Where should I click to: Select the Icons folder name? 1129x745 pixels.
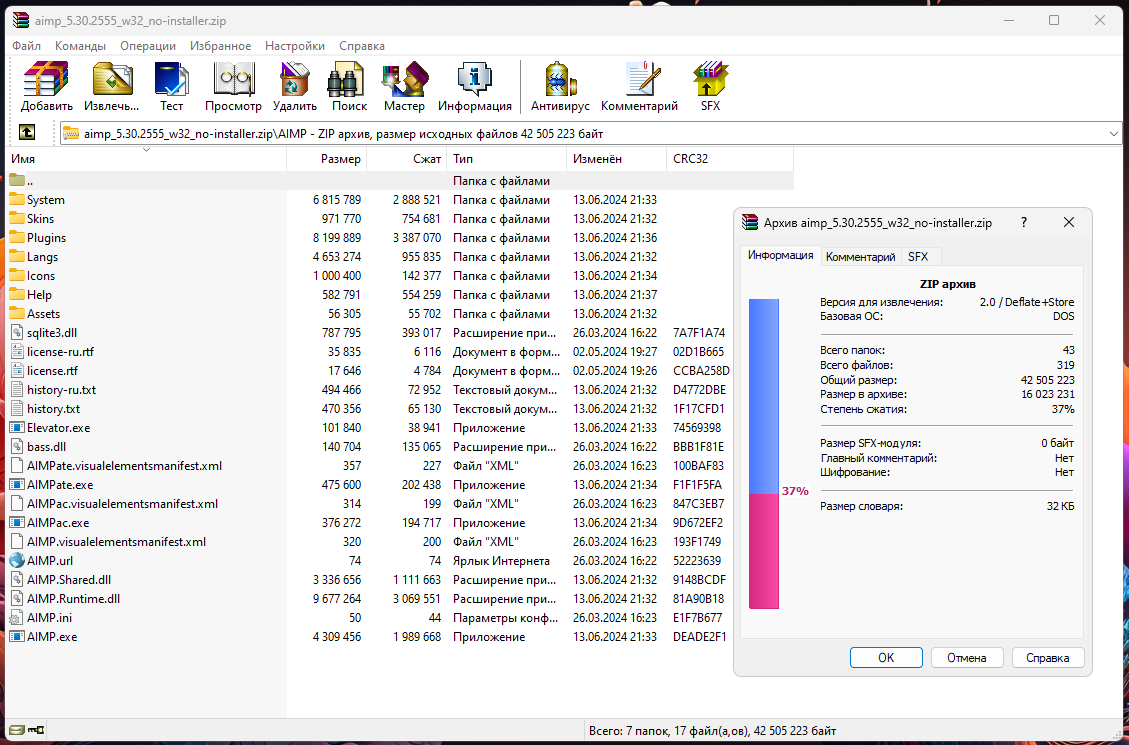[41, 276]
